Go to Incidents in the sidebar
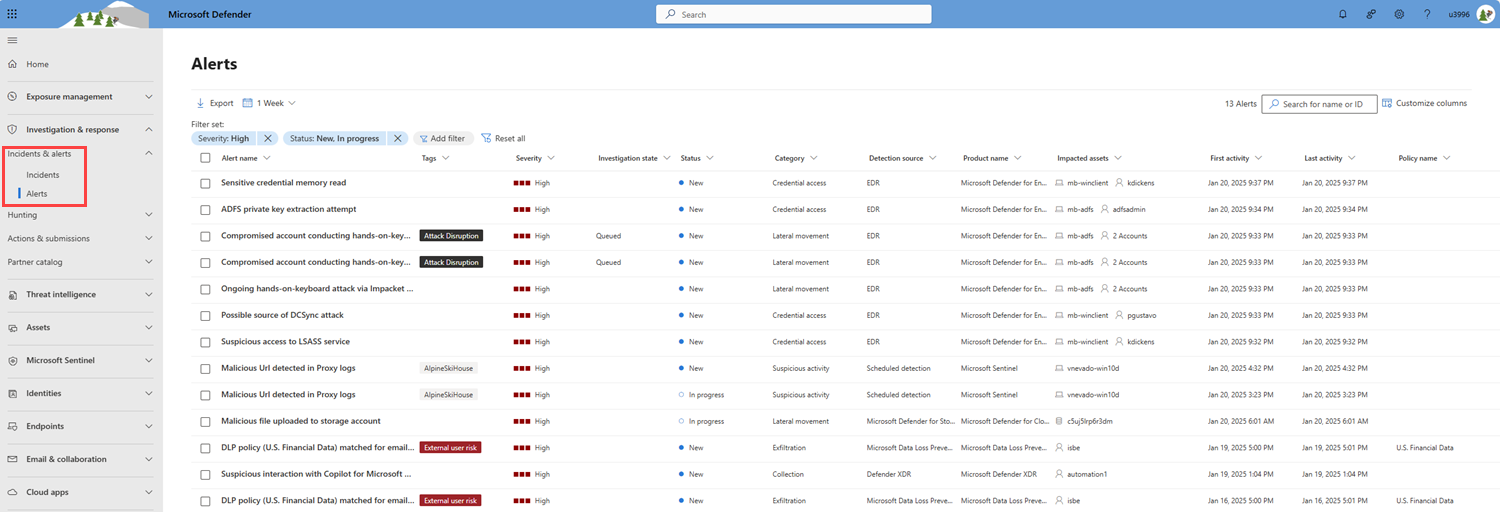This screenshot has height=512, width=1500. [x=43, y=175]
